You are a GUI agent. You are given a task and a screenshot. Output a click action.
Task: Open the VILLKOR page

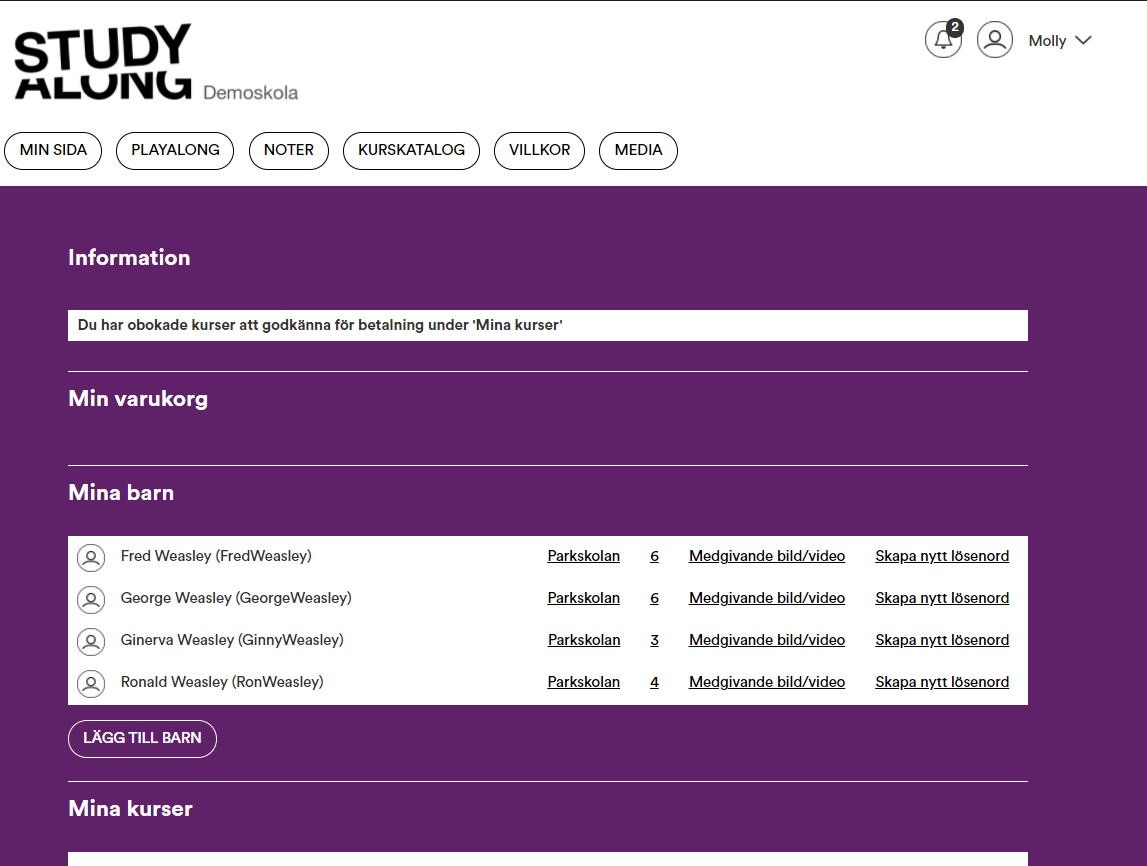pos(539,151)
